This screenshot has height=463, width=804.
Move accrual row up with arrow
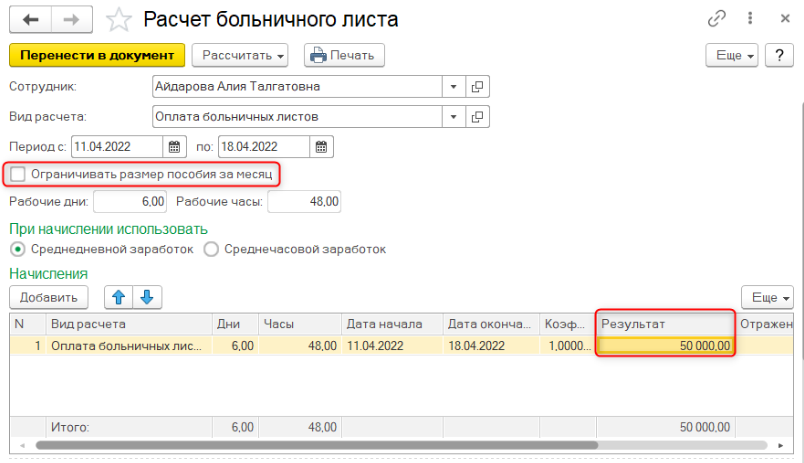pyautogui.click(x=119, y=297)
